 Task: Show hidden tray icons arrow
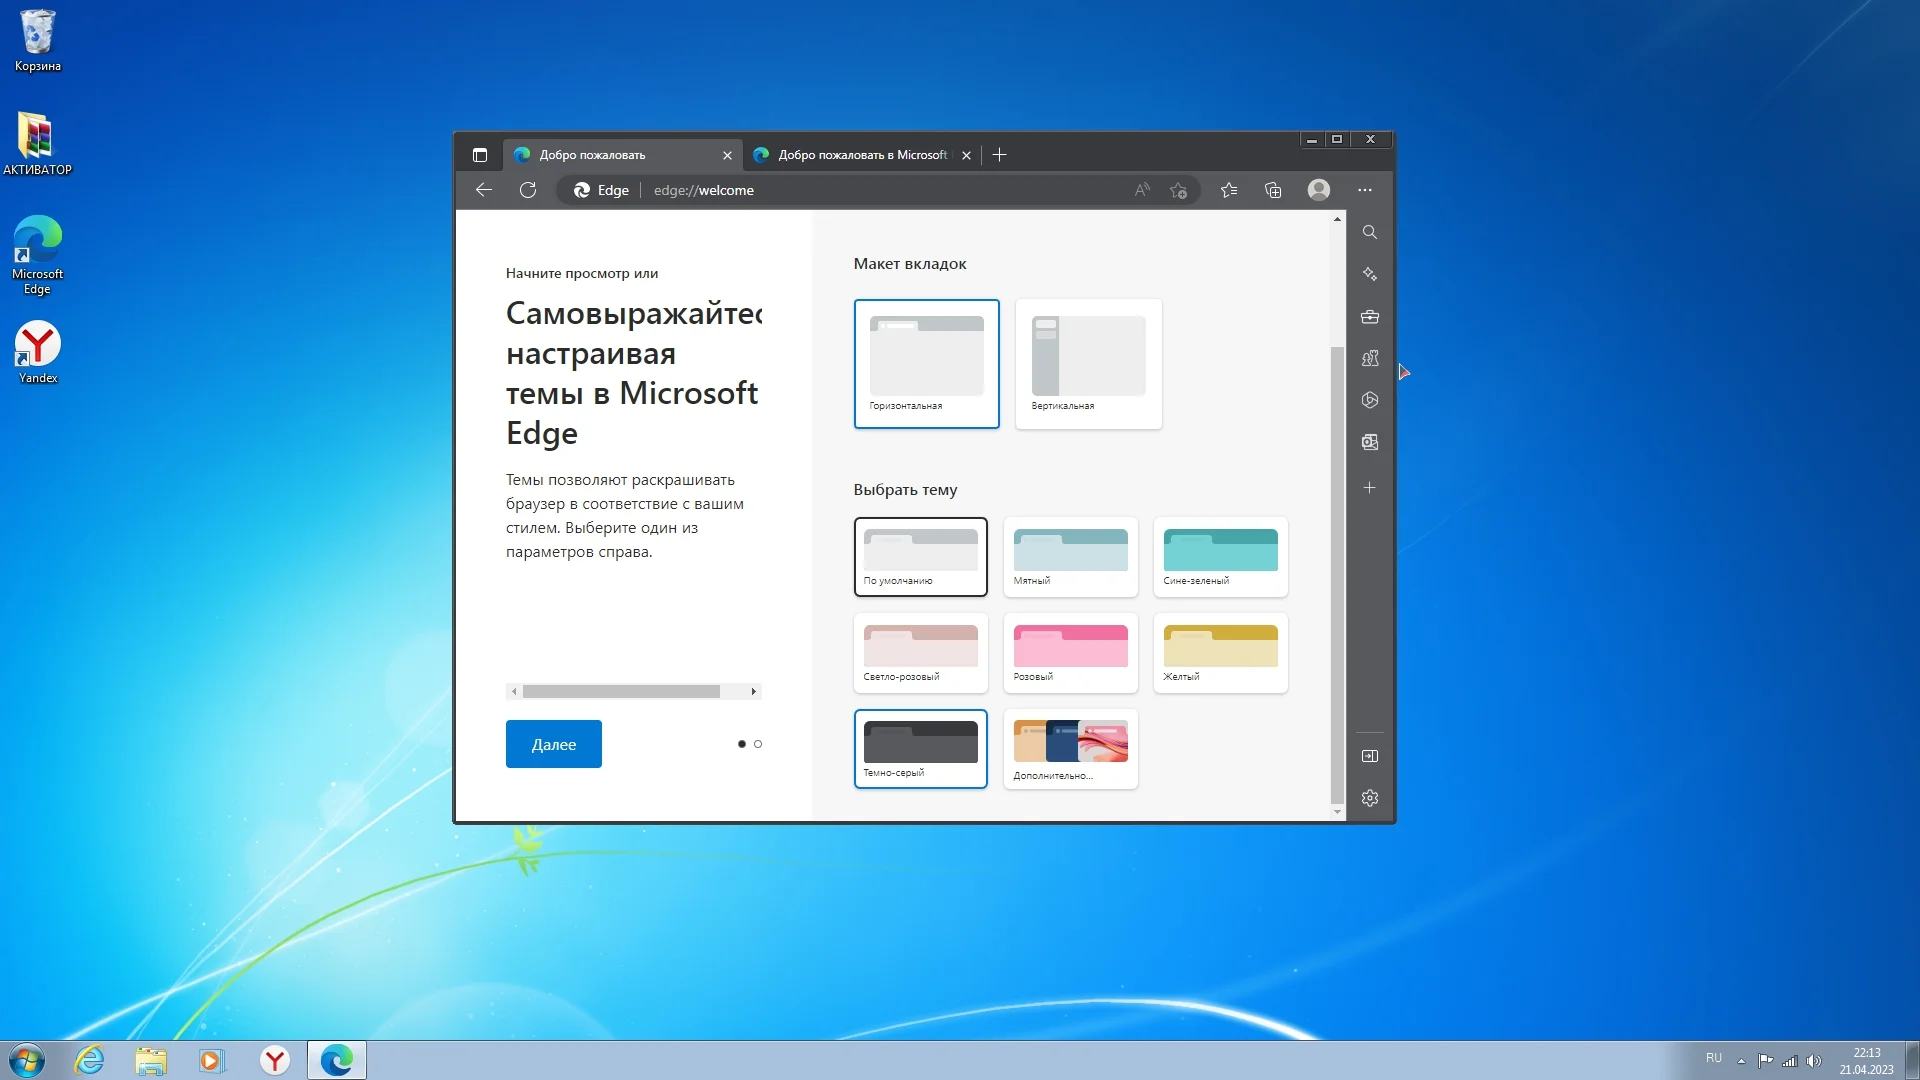coord(1741,1061)
